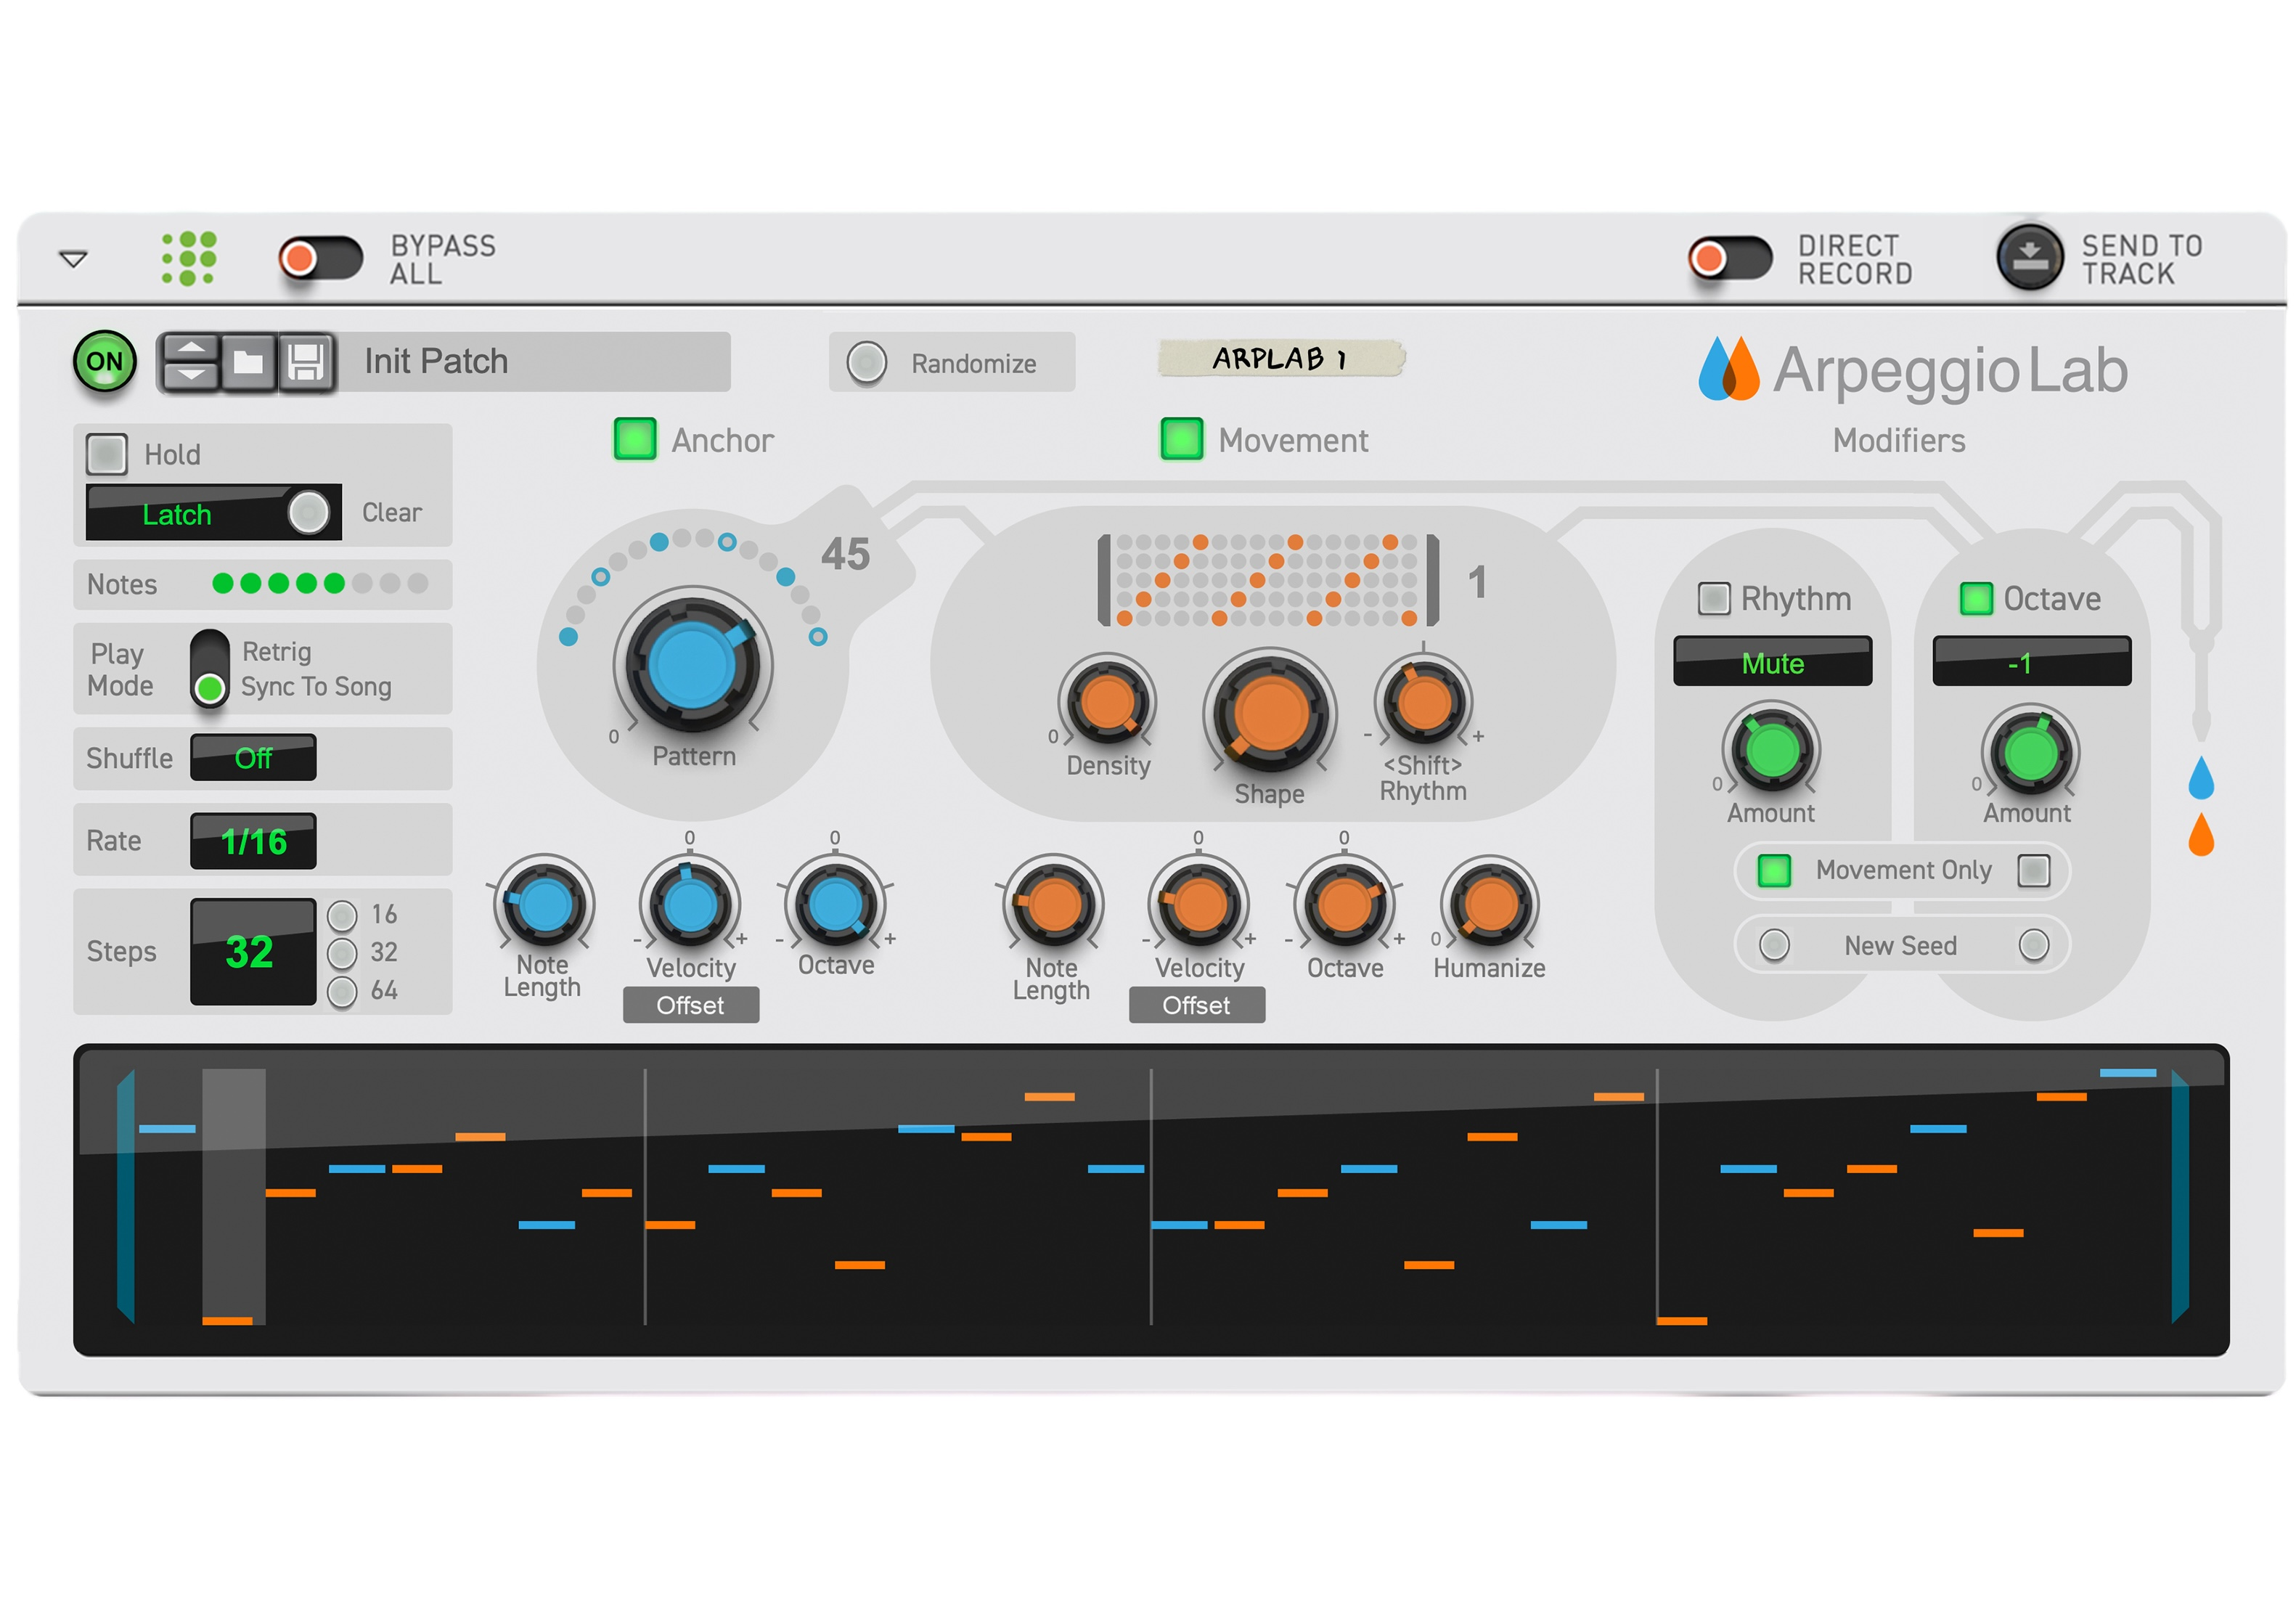
Task: Click the Anchor Octave knob
Action: (836, 905)
